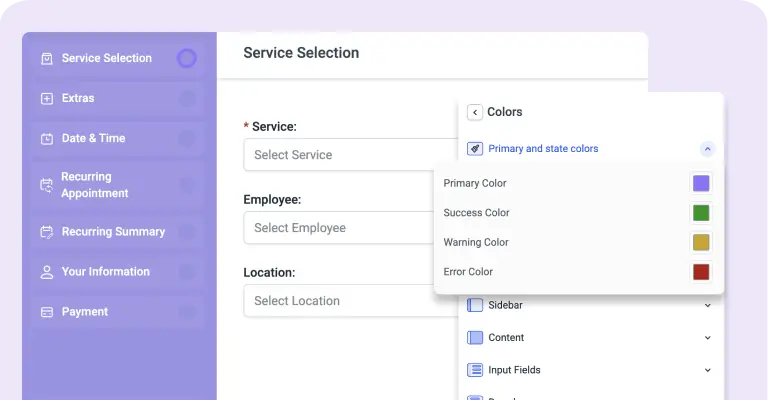Click the Extras plus icon in sidebar
This screenshot has width=768, height=400.
click(x=47, y=99)
